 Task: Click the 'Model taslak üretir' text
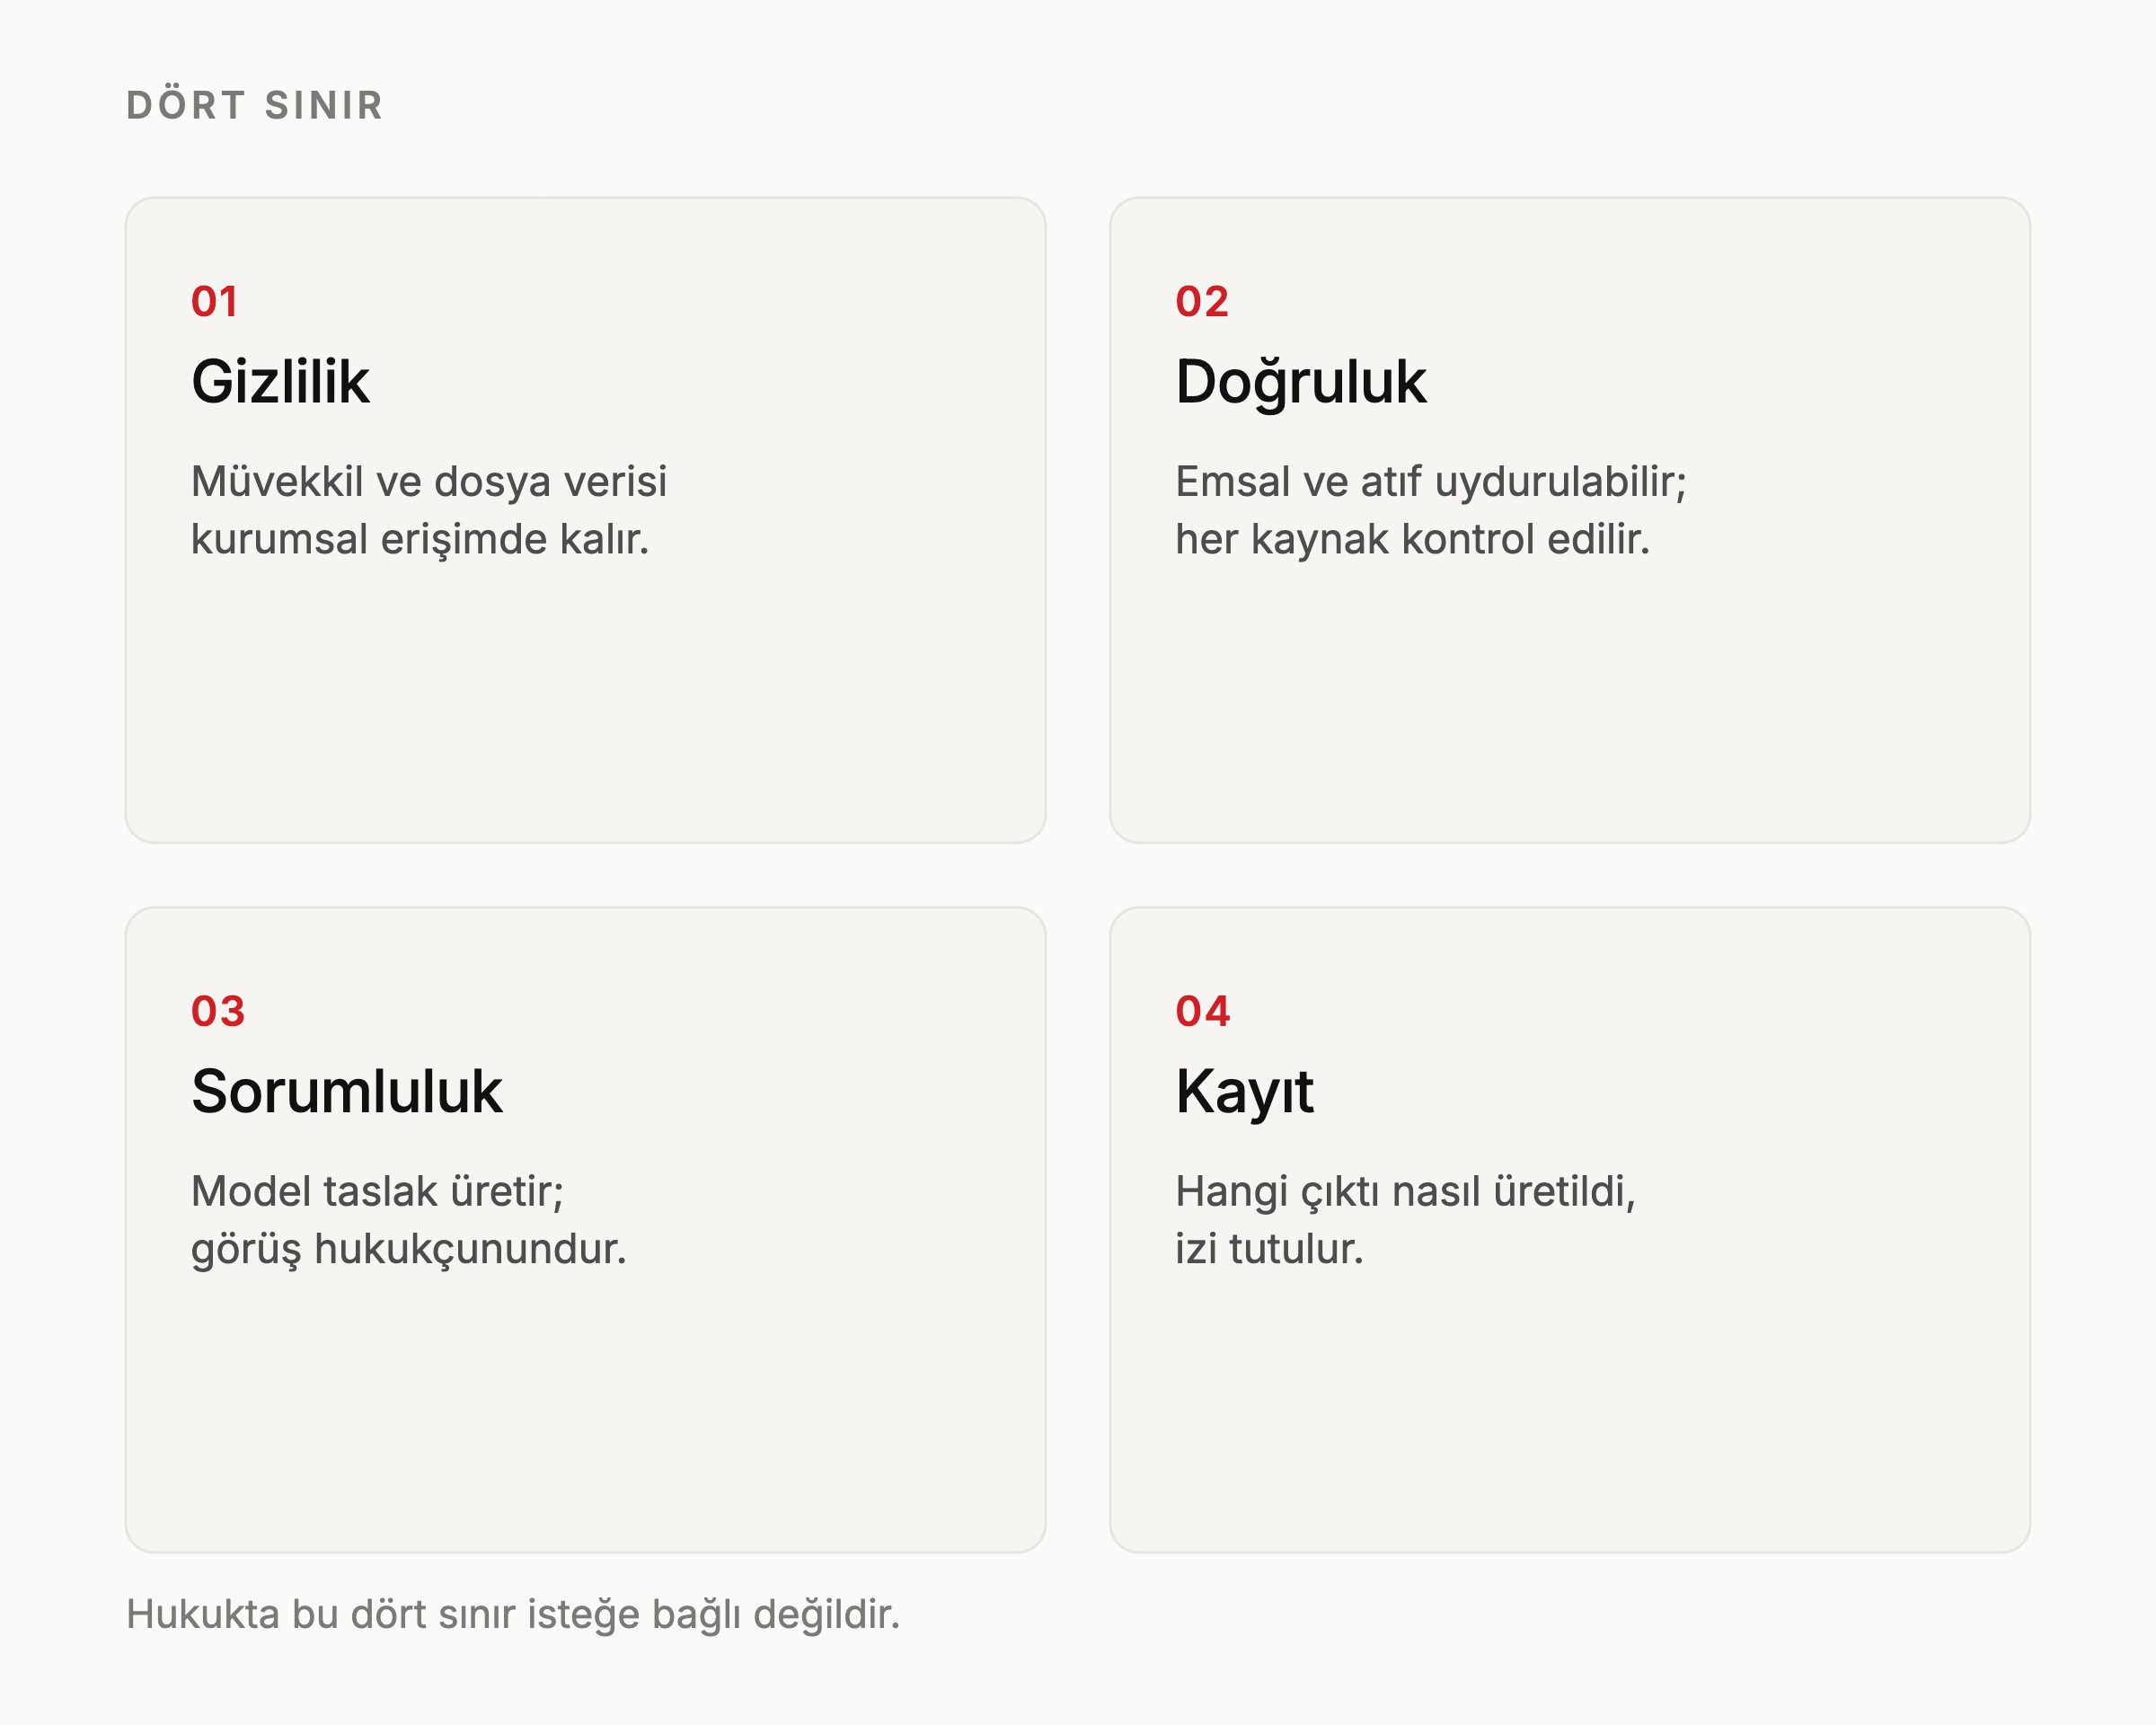click(x=378, y=1192)
